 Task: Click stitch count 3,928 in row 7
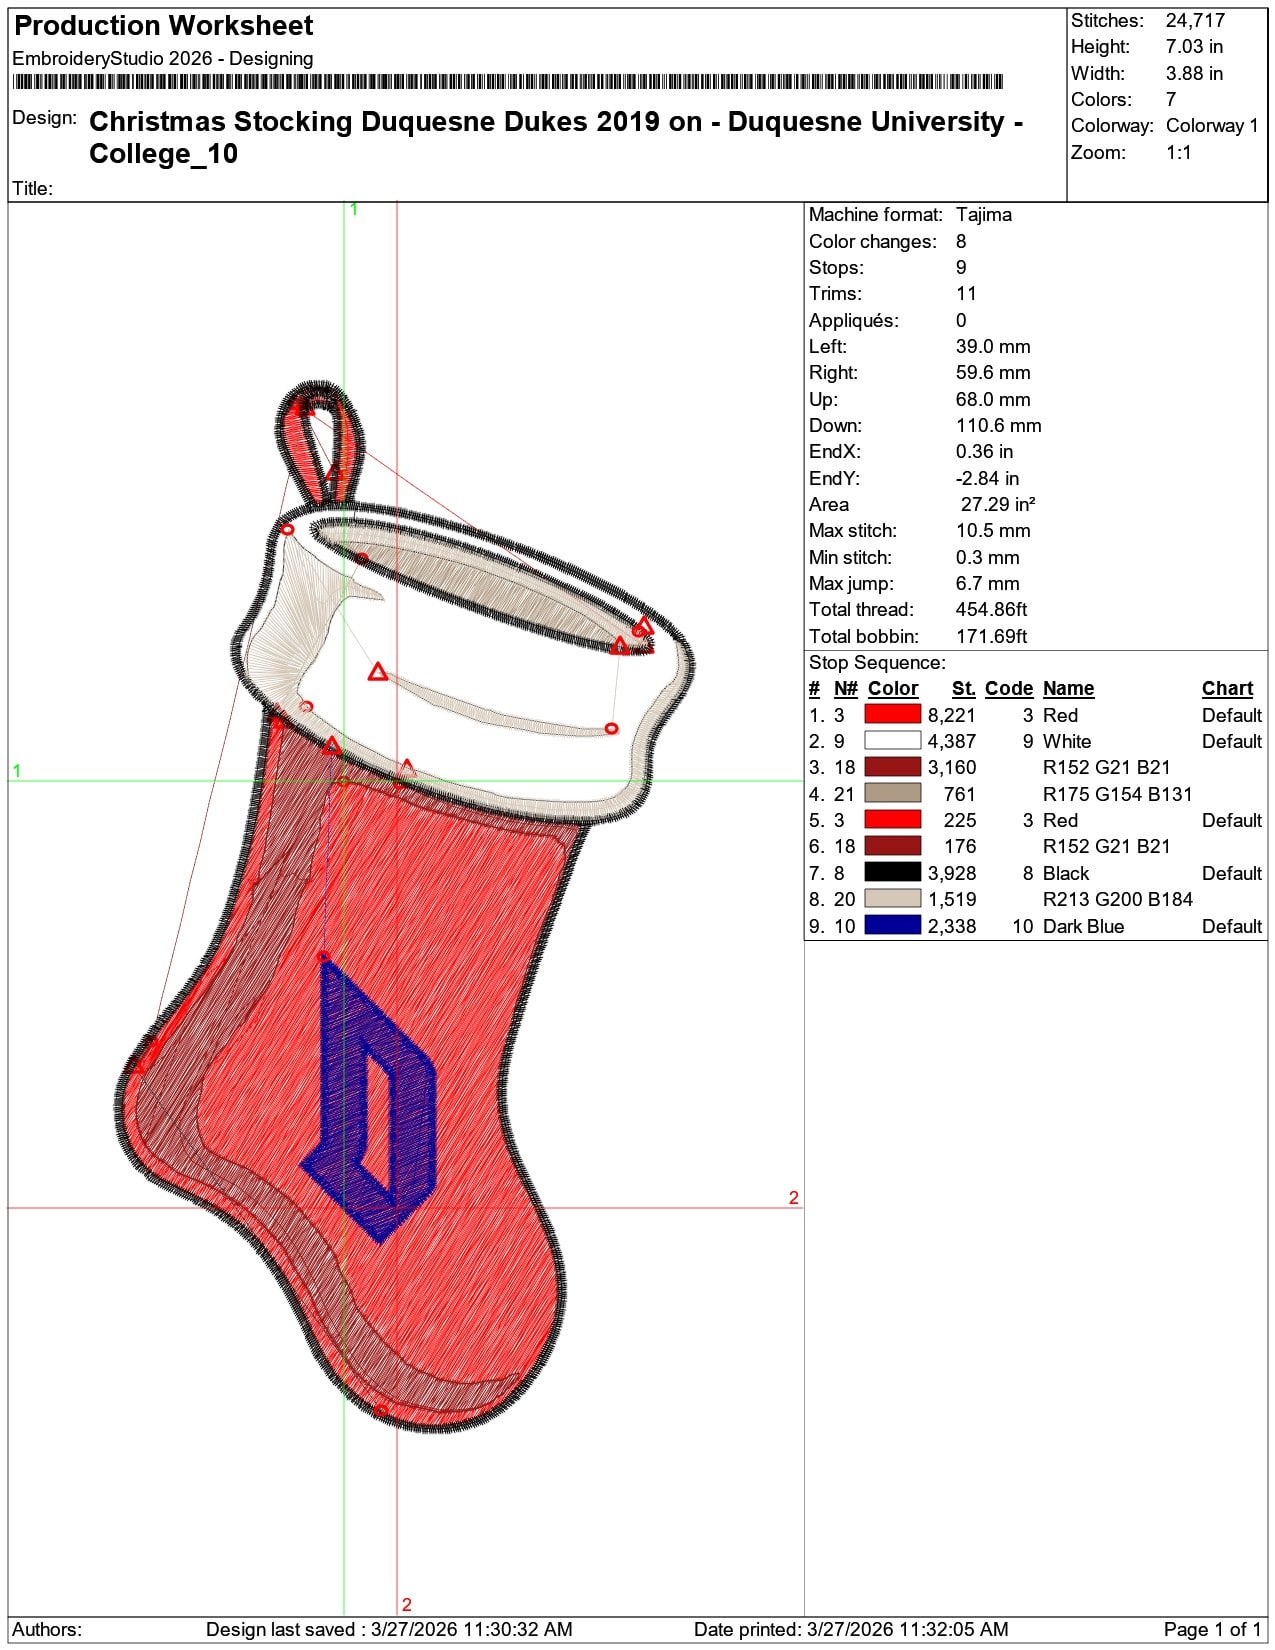[952, 873]
